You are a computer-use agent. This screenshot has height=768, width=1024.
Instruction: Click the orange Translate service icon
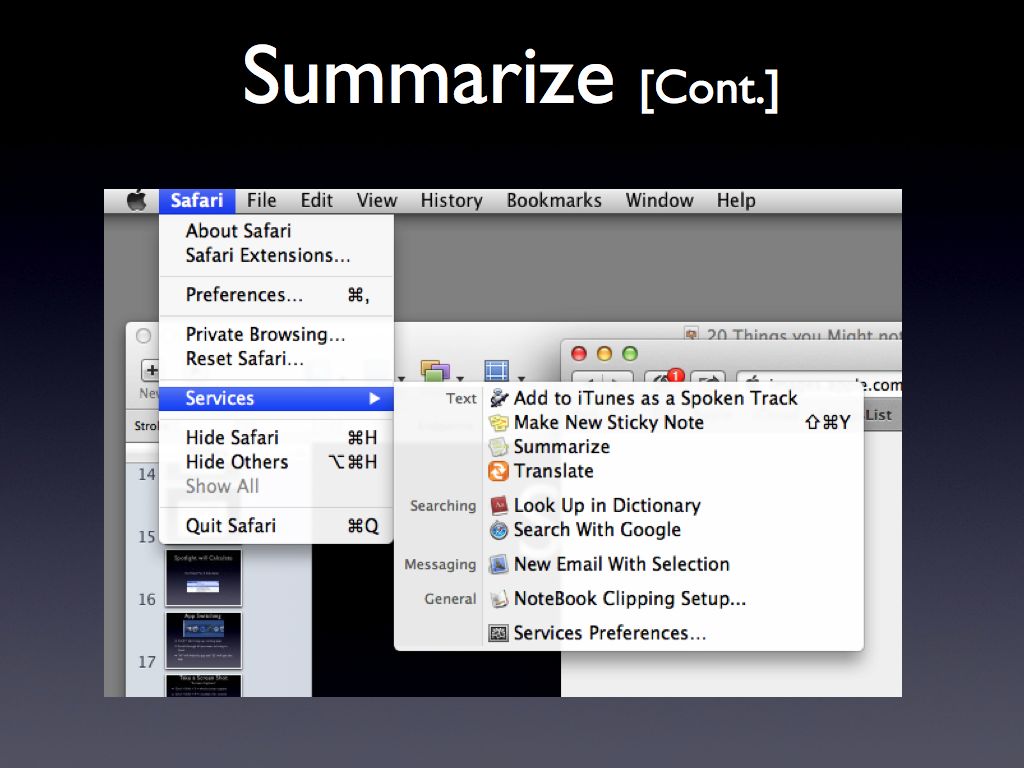(498, 471)
